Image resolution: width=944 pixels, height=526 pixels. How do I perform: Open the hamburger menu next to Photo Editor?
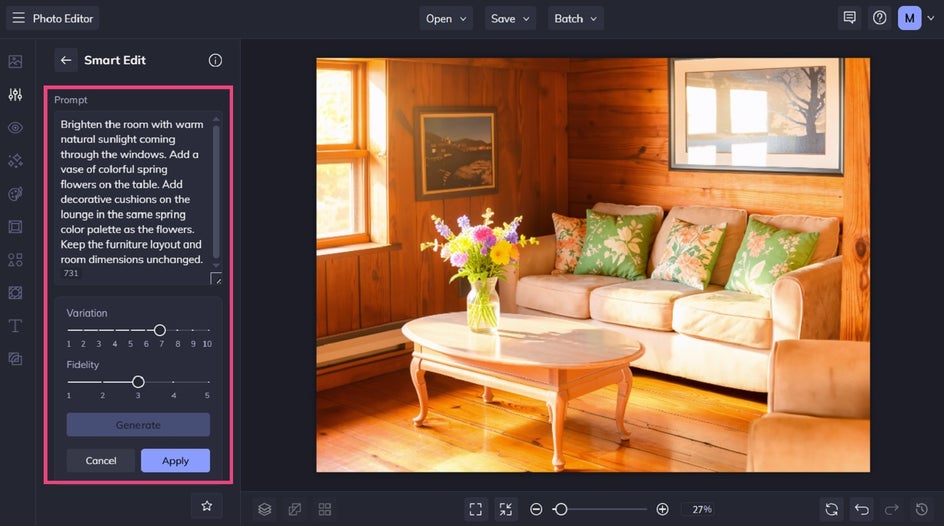[19, 18]
